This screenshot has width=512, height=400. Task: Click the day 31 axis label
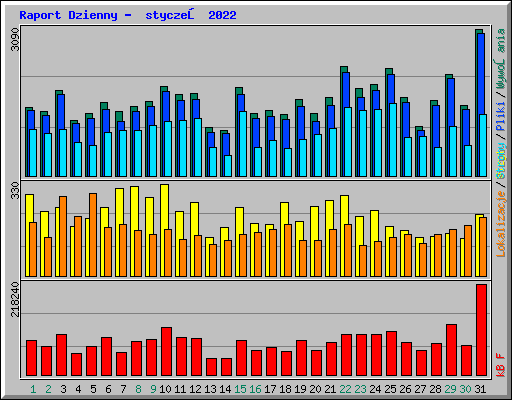point(480,389)
